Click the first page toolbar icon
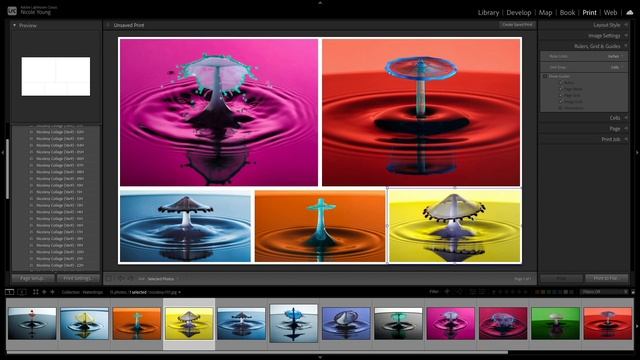 [109, 278]
